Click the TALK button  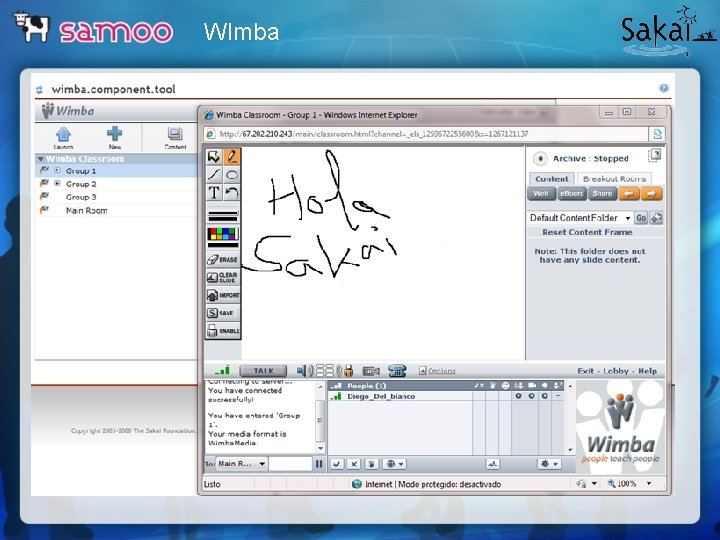point(264,371)
